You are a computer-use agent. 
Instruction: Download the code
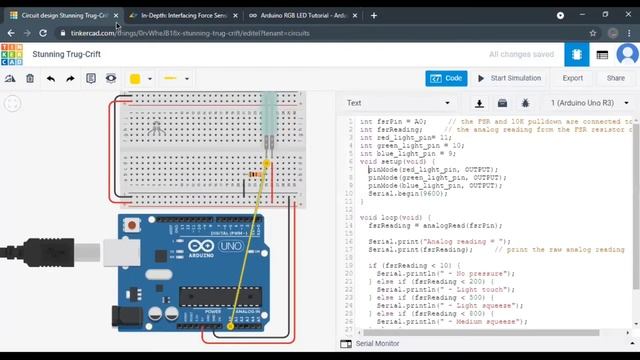click(x=480, y=103)
